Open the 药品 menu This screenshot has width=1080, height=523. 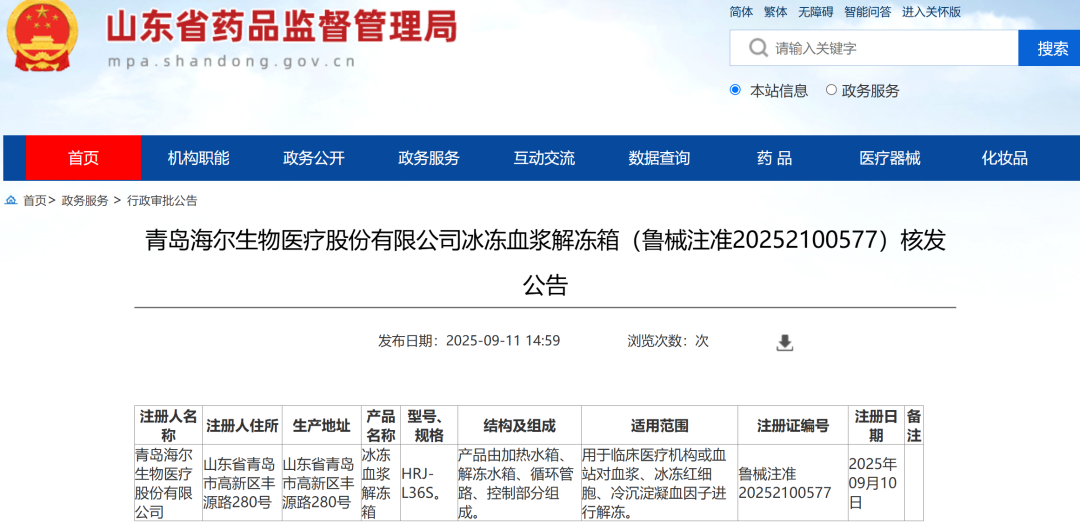774,158
